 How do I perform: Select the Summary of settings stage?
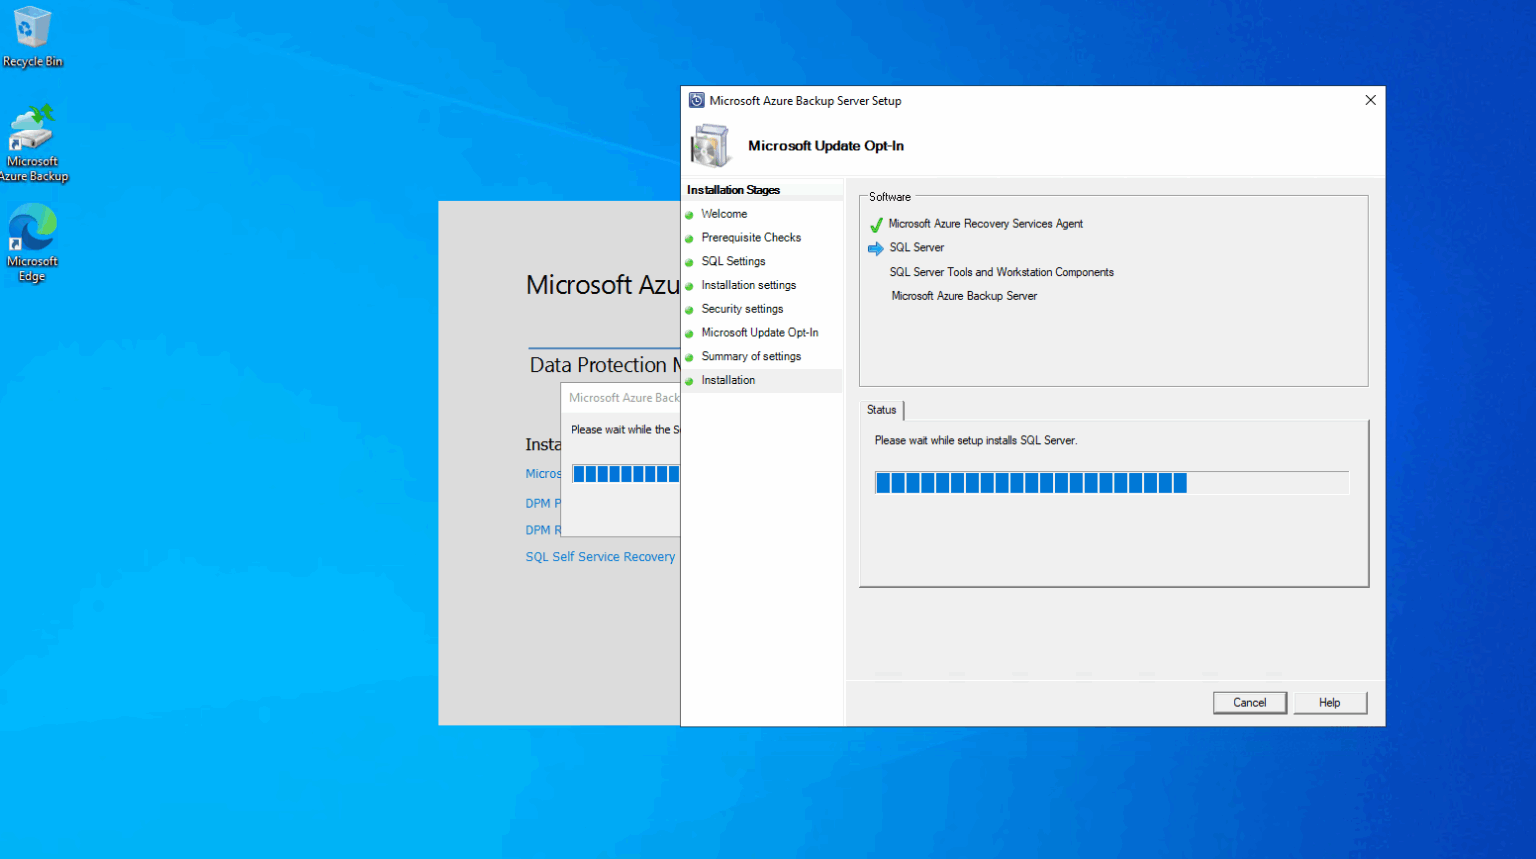pyautogui.click(x=751, y=356)
